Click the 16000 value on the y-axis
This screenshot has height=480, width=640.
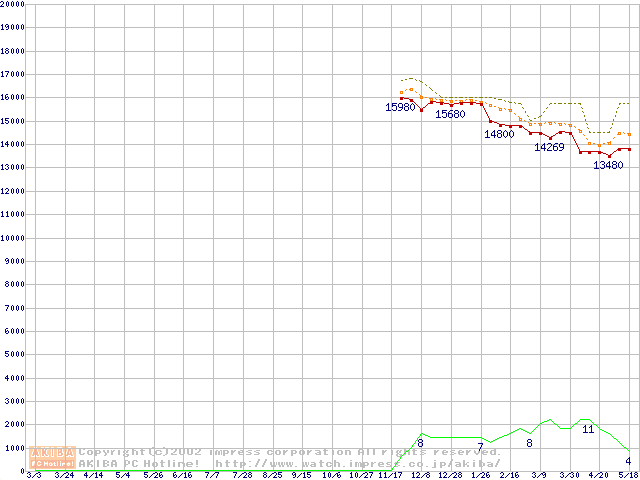click(x=13, y=97)
